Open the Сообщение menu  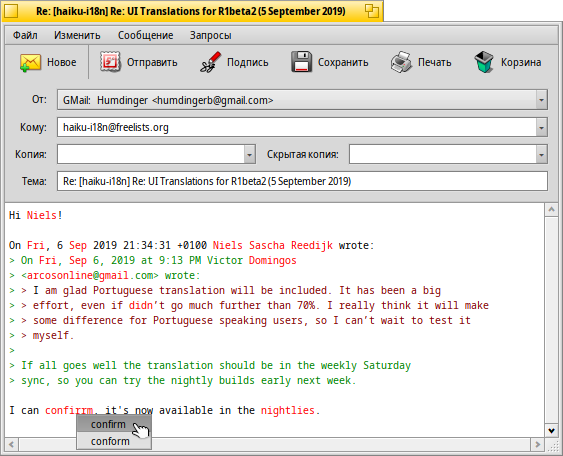point(145,35)
